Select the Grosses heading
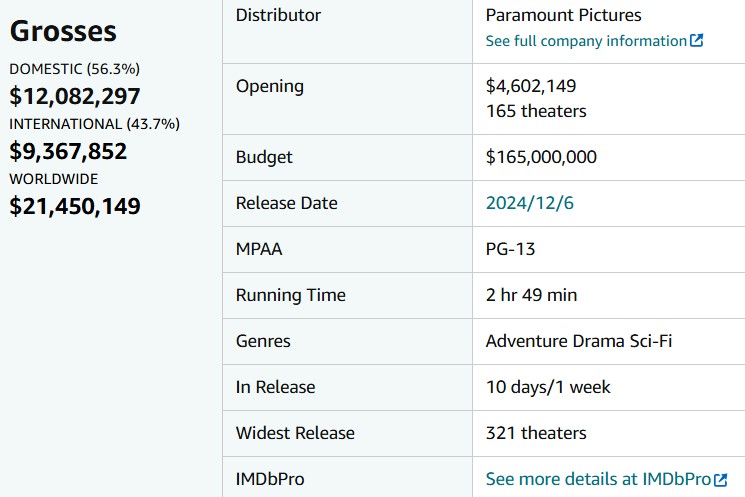Viewport: 745px width, 497px height. 63,31
